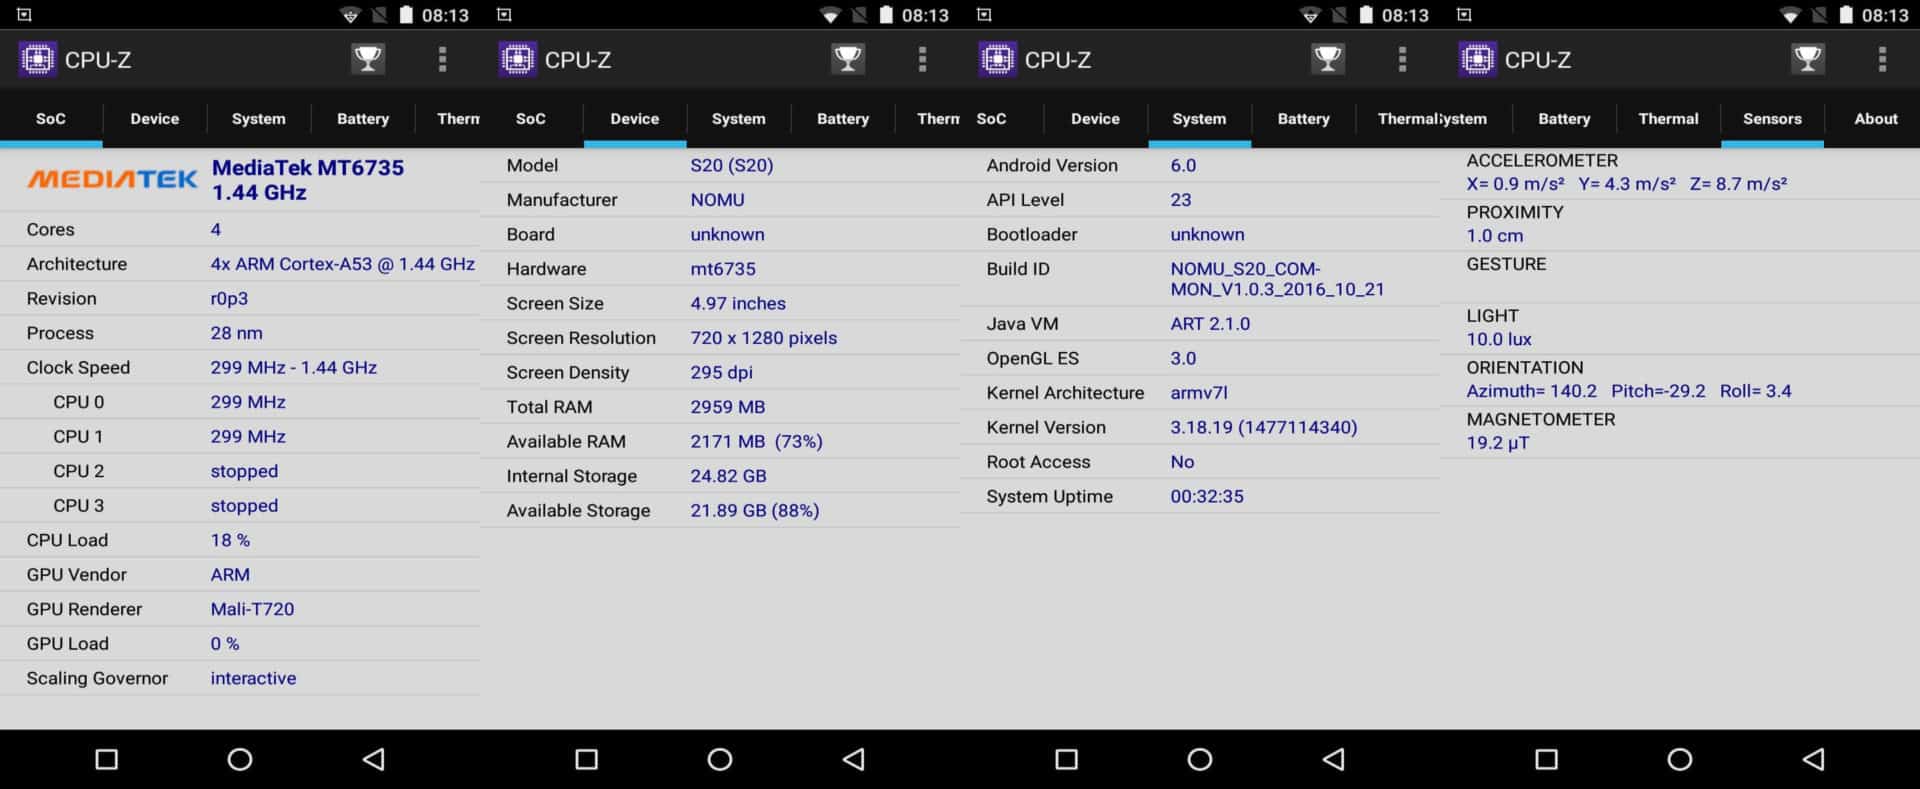Tap the home circle button in the second screen
The height and width of the screenshot is (789, 1920).
[720, 759]
